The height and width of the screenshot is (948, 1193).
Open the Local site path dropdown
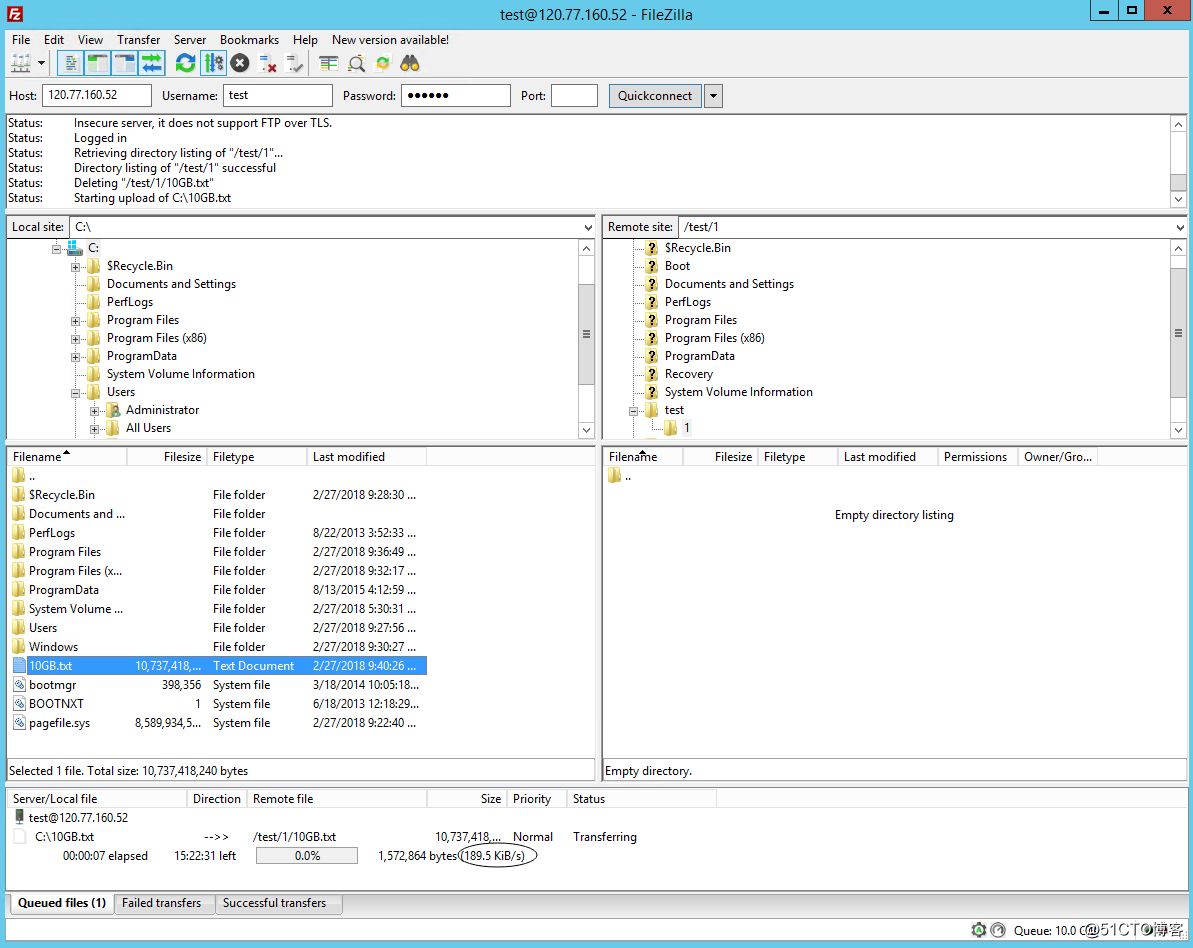(587, 227)
